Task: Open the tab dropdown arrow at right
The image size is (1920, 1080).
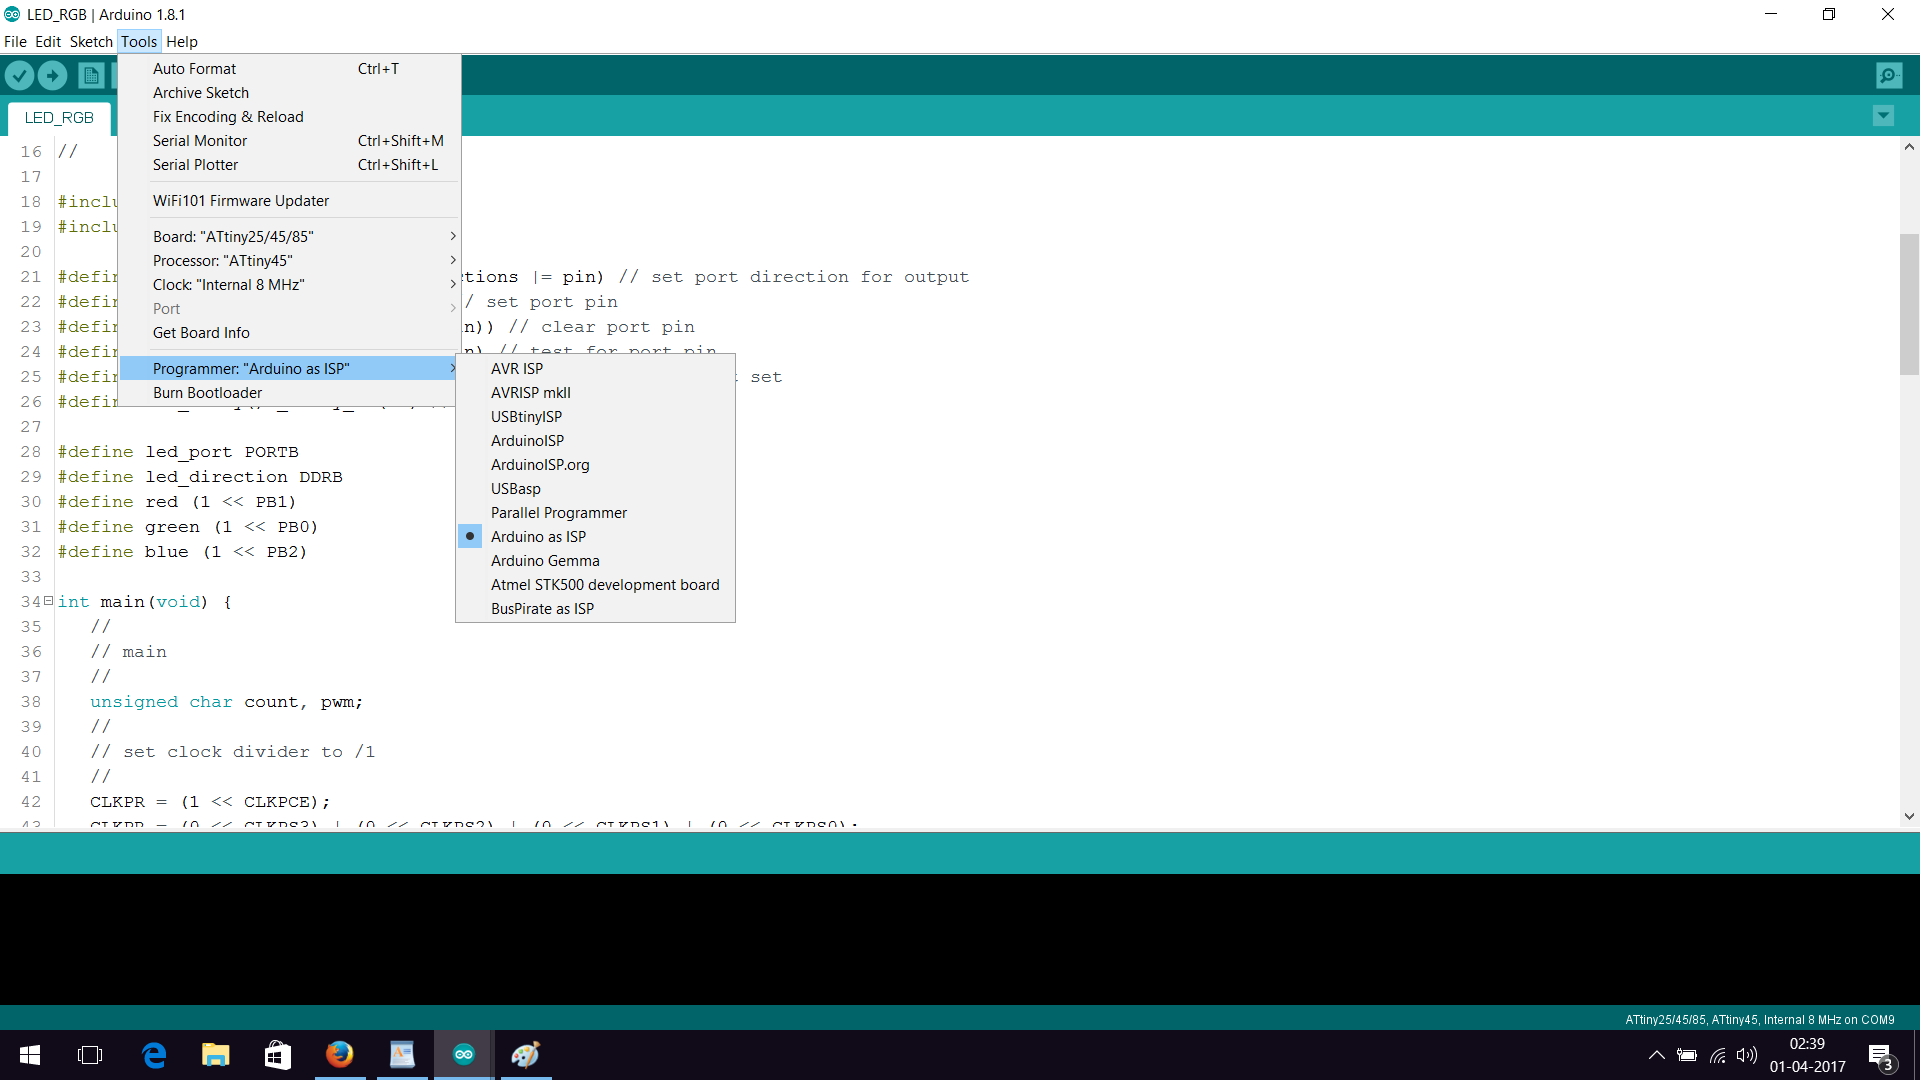Action: (x=1883, y=116)
